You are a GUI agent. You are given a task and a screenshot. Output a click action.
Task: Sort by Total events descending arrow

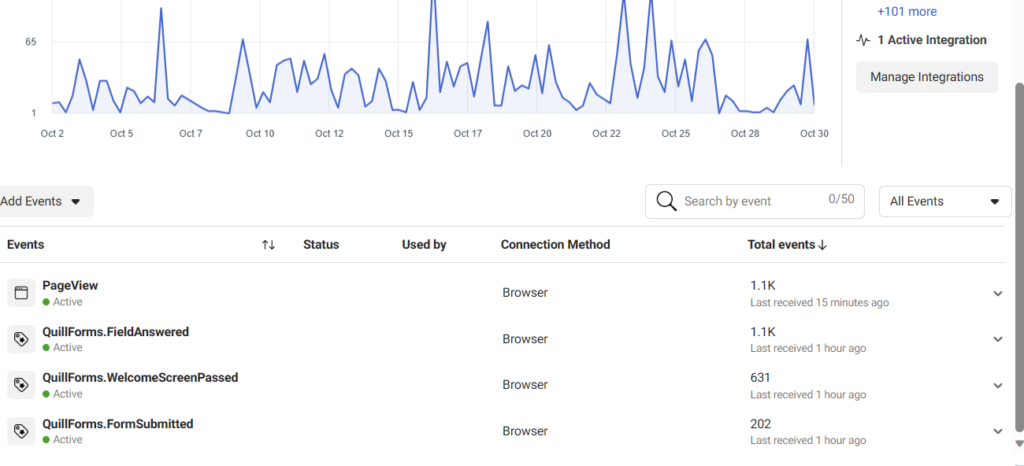(822, 245)
